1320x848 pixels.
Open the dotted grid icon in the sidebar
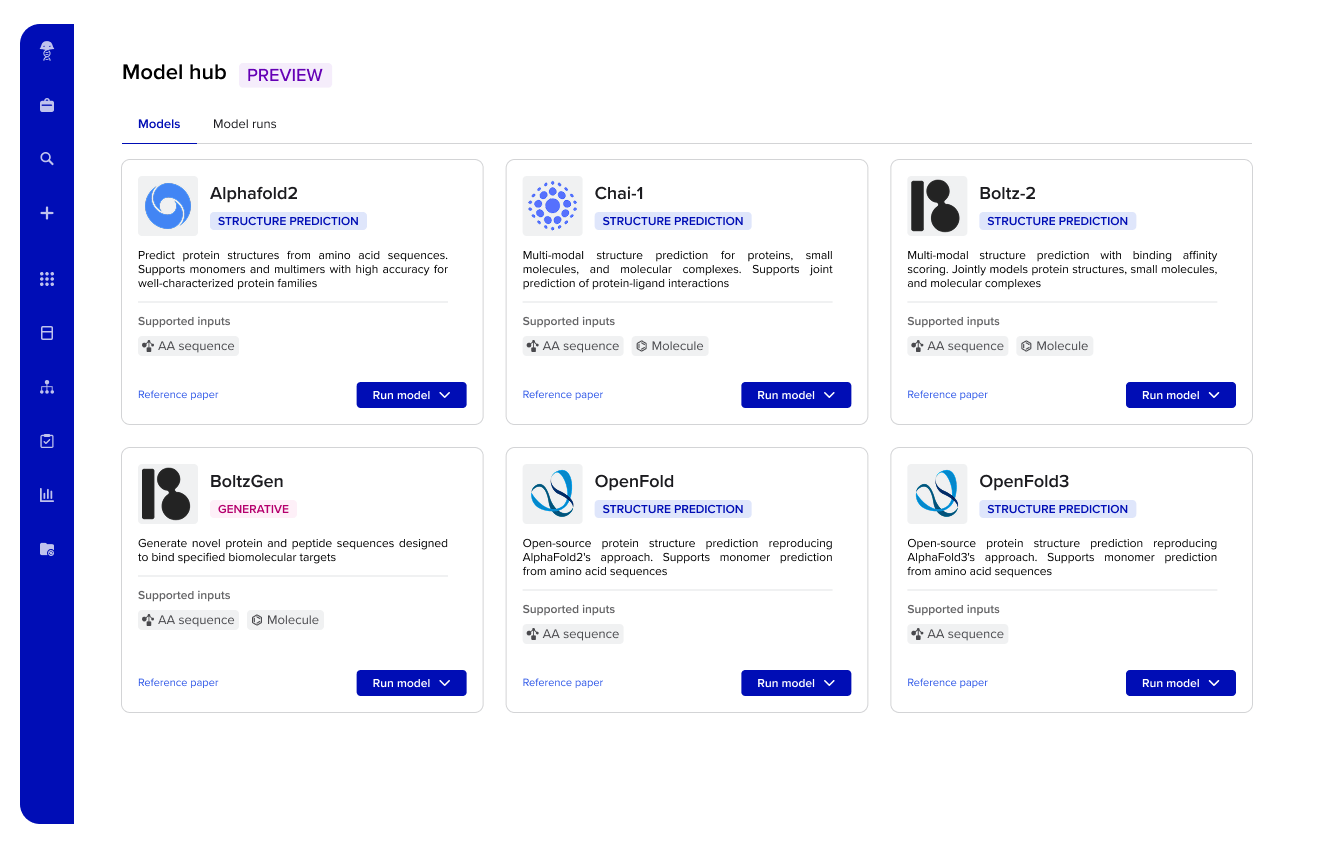(x=47, y=279)
